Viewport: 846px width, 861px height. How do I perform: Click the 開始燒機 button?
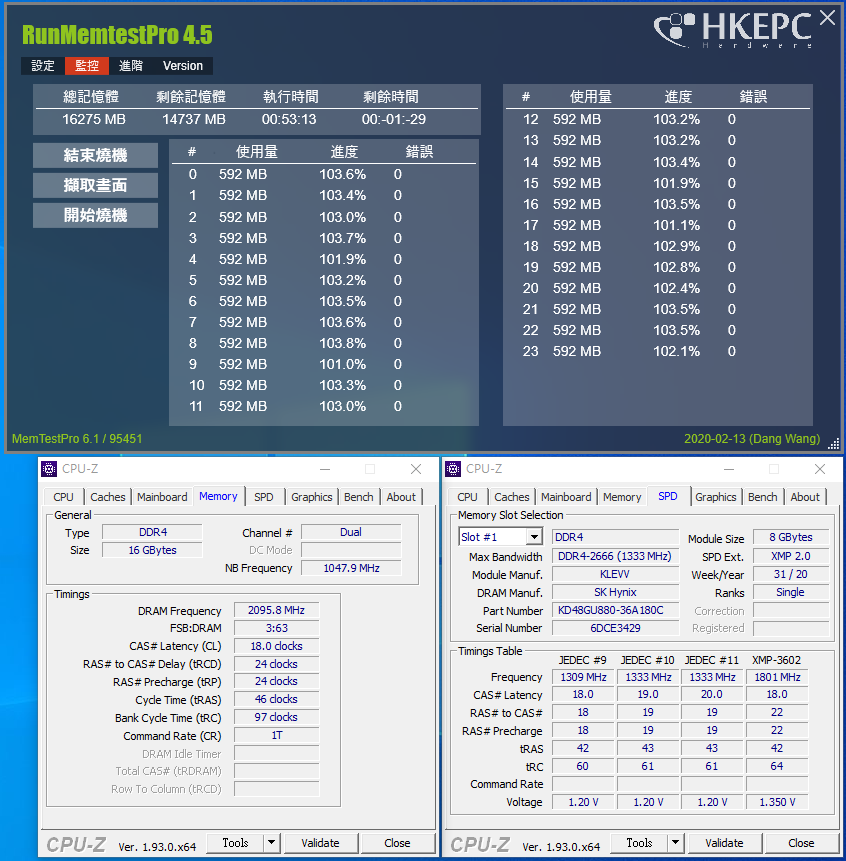pyautogui.click(x=96, y=215)
